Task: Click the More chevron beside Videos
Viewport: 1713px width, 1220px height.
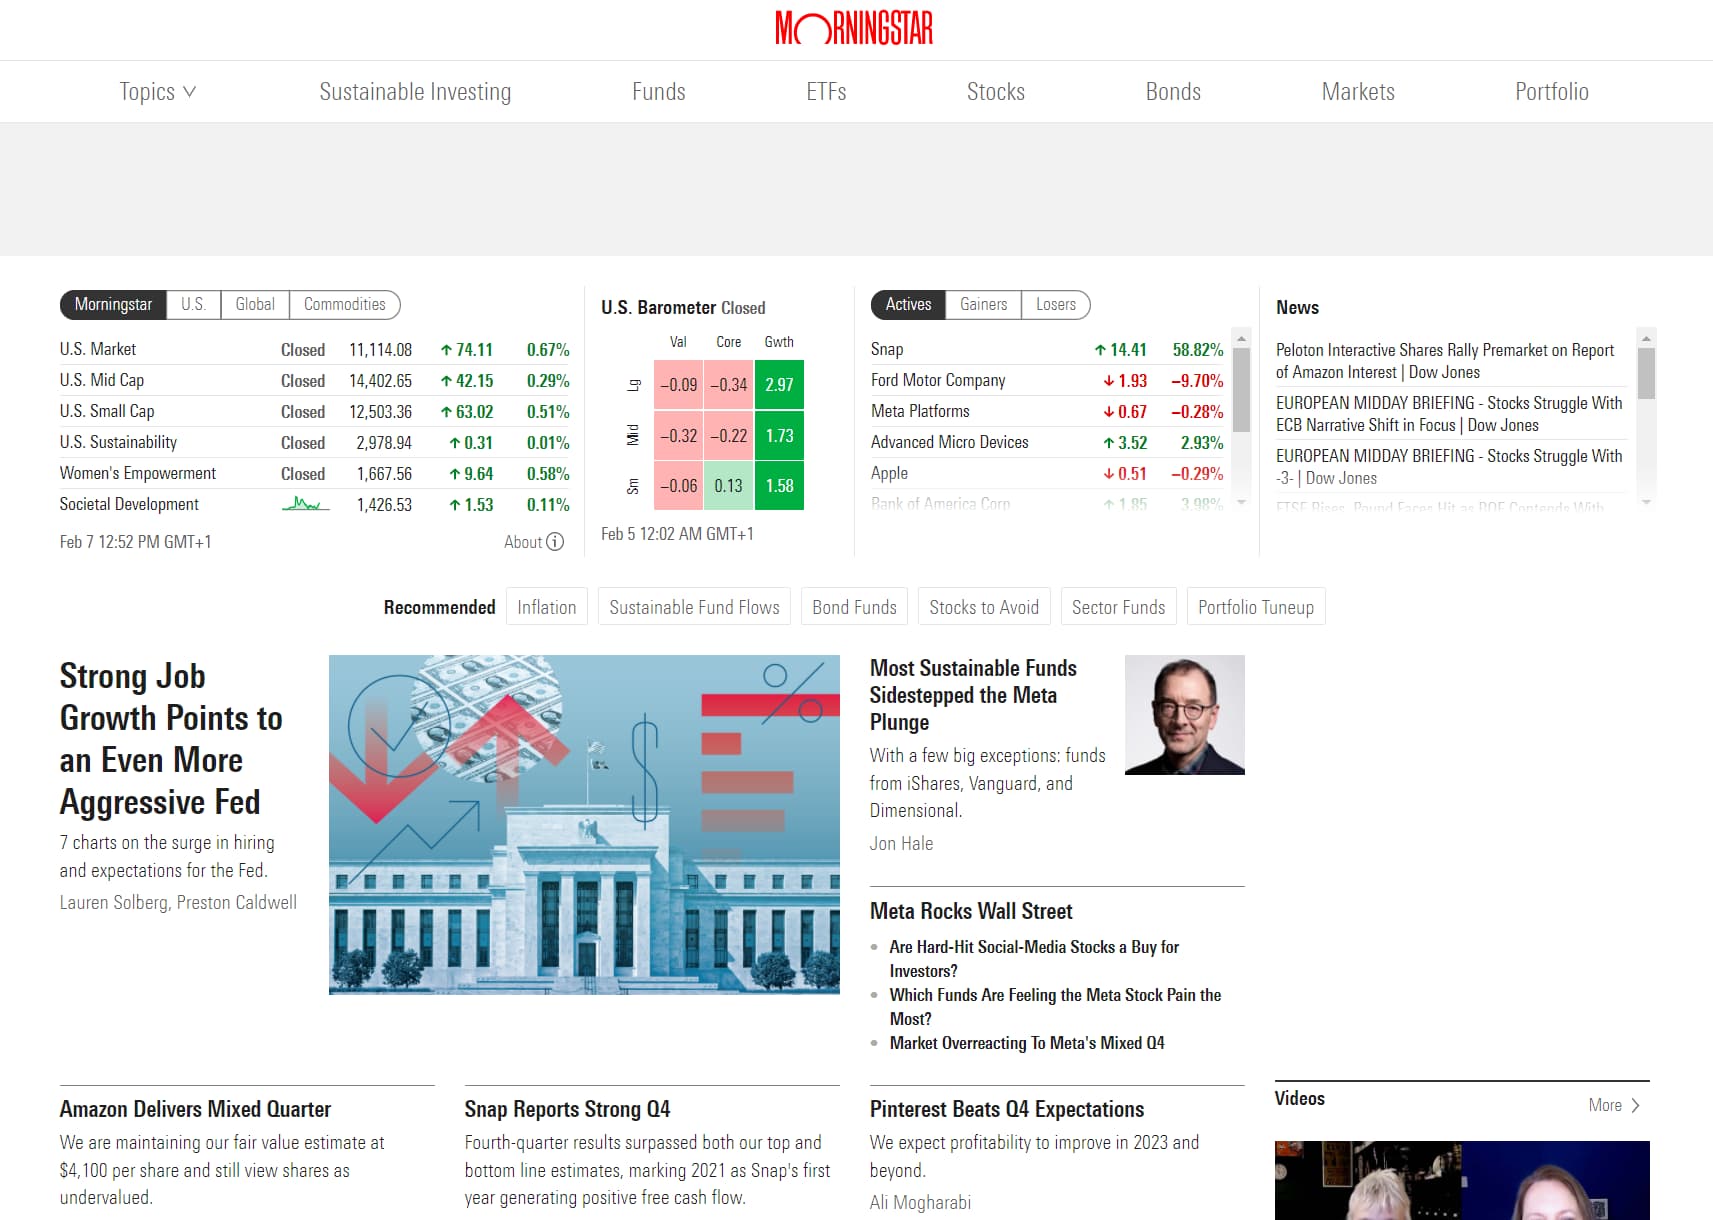Action: [x=1635, y=1105]
